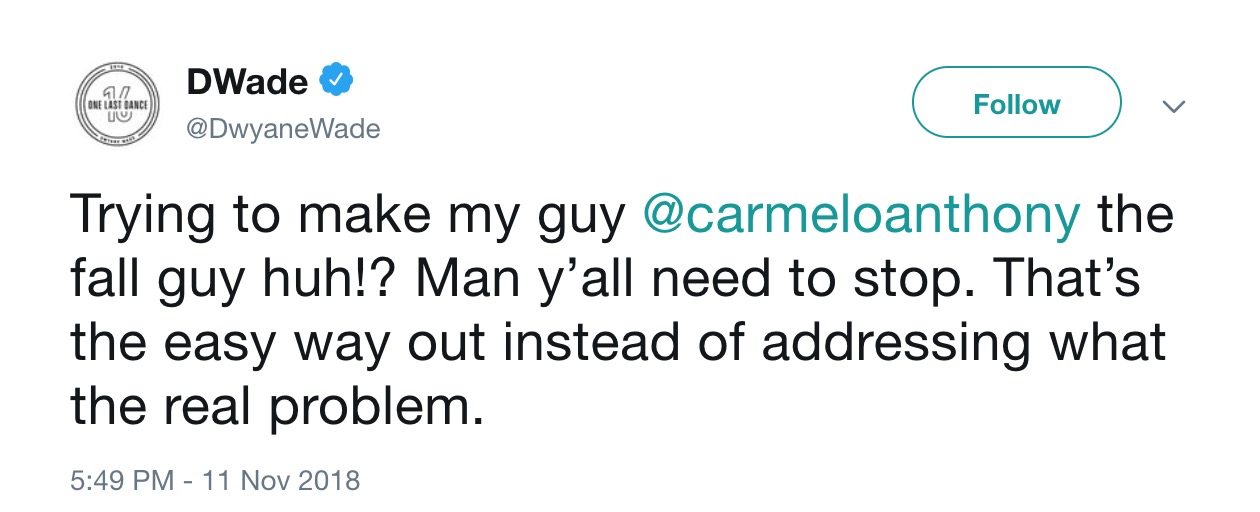This screenshot has width=1260, height=512.
Task: Click the word "the" after the mention
Action: pos(1134,216)
